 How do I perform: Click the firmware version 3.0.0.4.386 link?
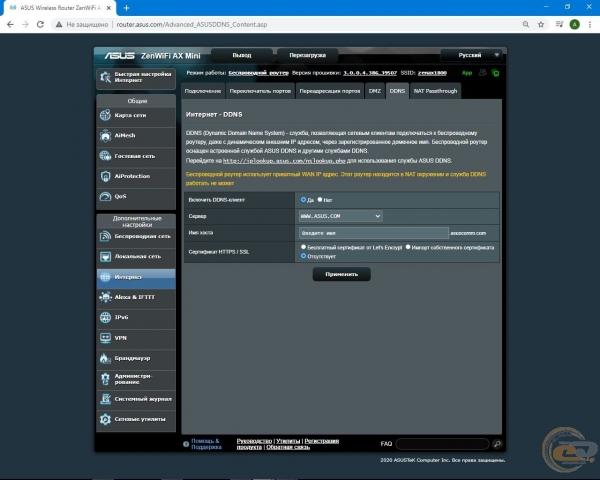[x=370, y=73]
